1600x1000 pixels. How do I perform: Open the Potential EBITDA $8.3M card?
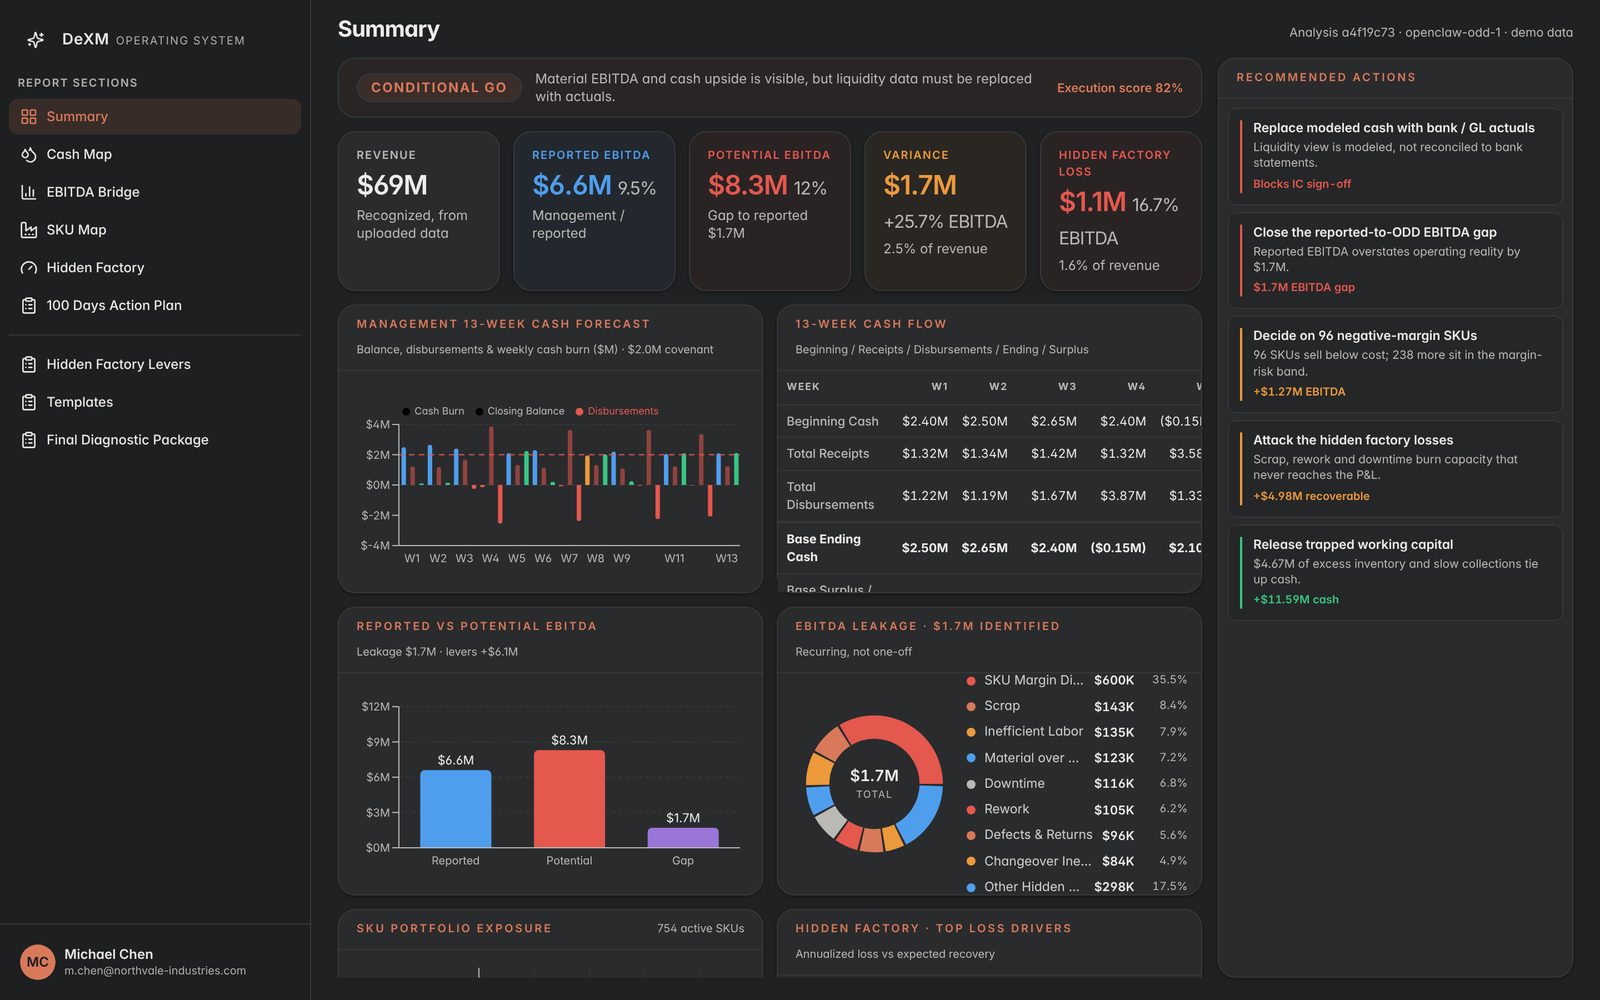pyautogui.click(x=770, y=211)
